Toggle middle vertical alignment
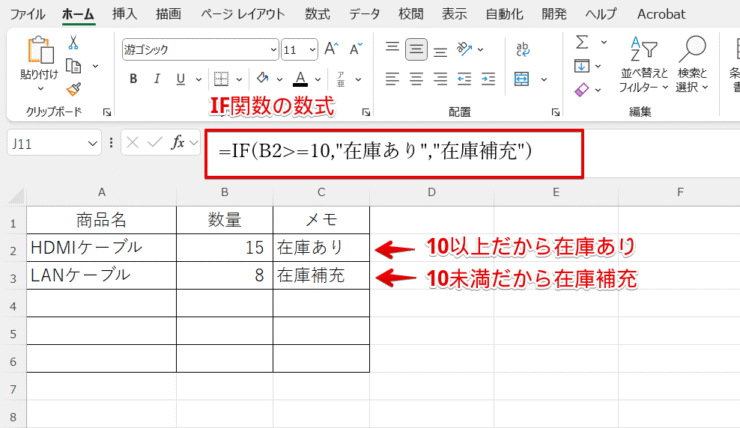740x428 pixels. click(416, 49)
